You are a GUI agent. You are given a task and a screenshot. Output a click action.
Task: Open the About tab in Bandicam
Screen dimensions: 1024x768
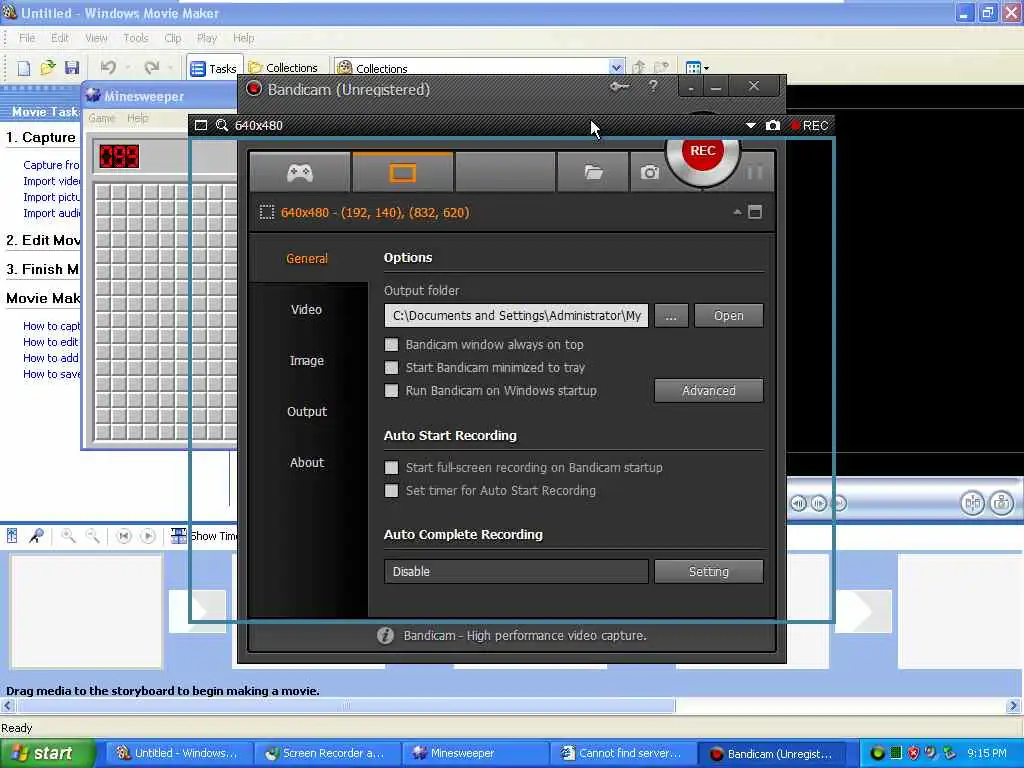(x=307, y=462)
